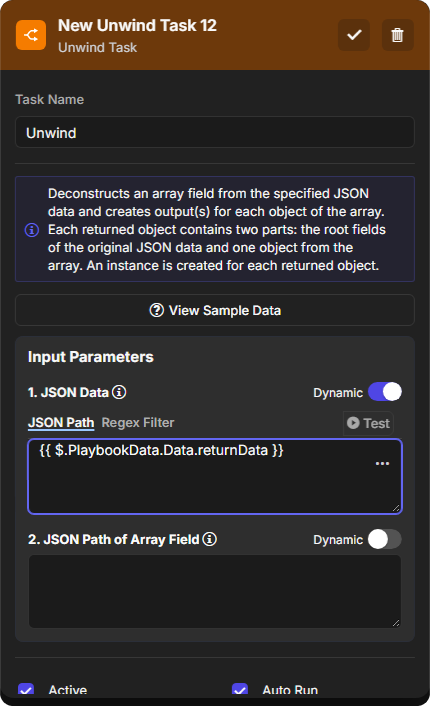Click the 'Input Parameters' heading
This screenshot has width=430, height=706.
tap(91, 357)
